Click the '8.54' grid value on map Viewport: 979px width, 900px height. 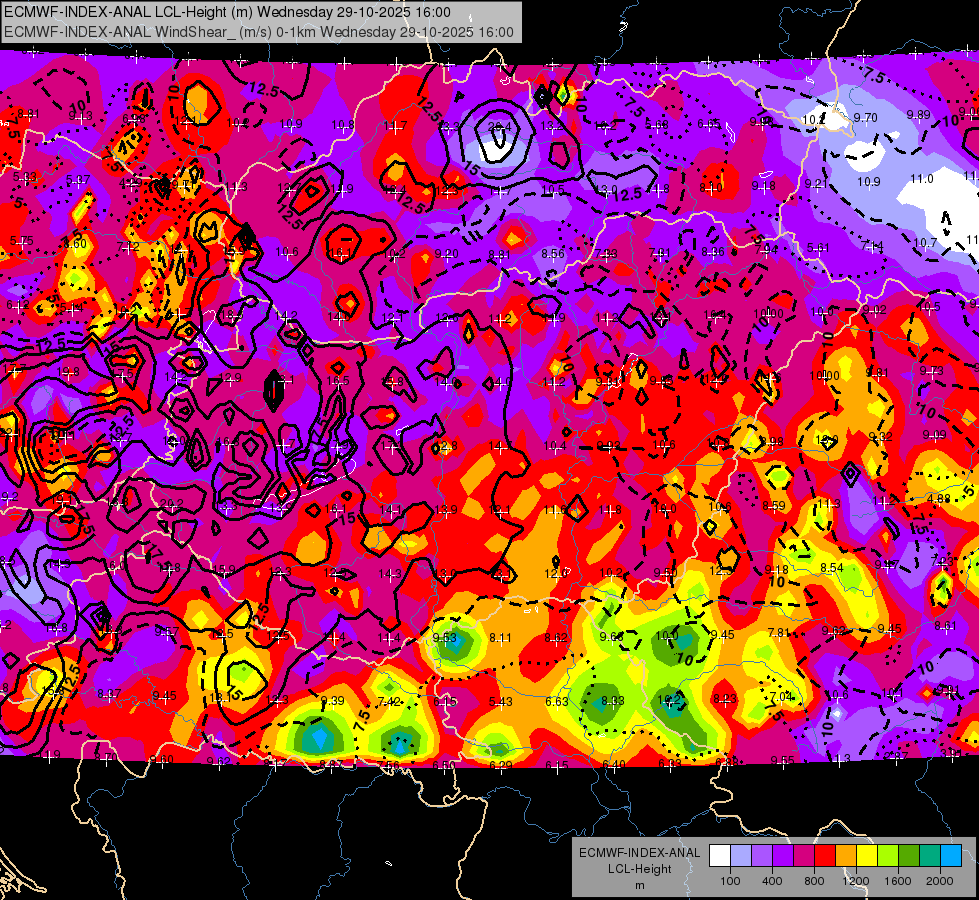tap(832, 568)
